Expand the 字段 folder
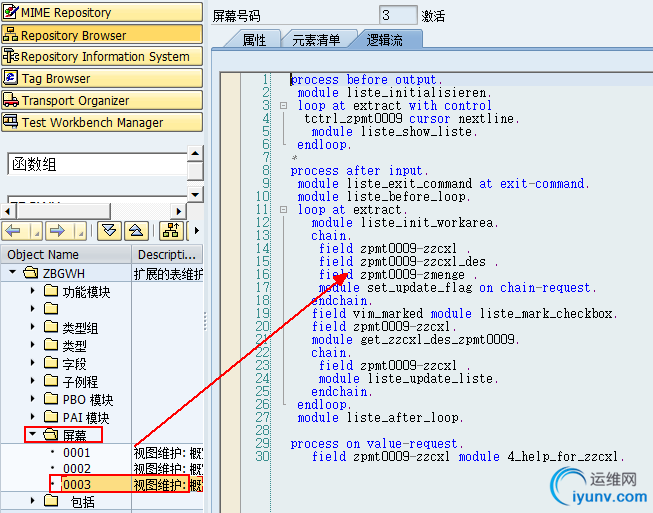 (32, 363)
